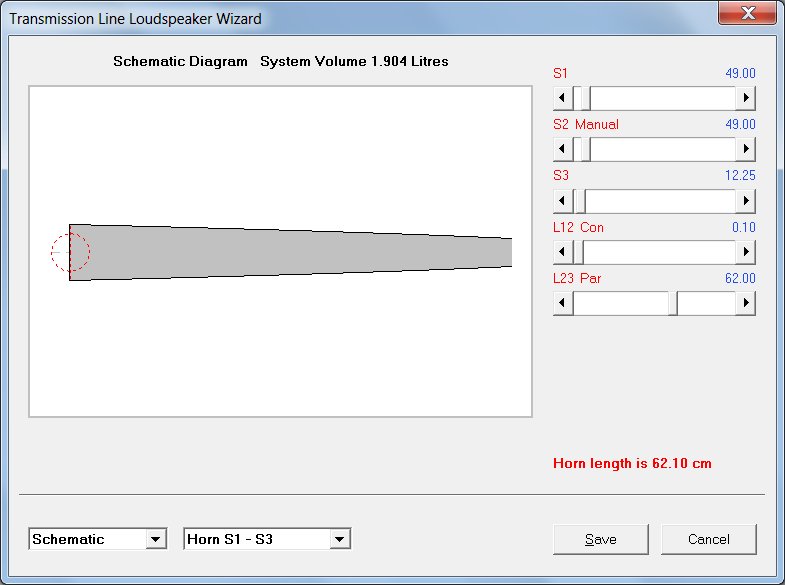
Task: Click the L23 Par label
Action: (x=577, y=279)
